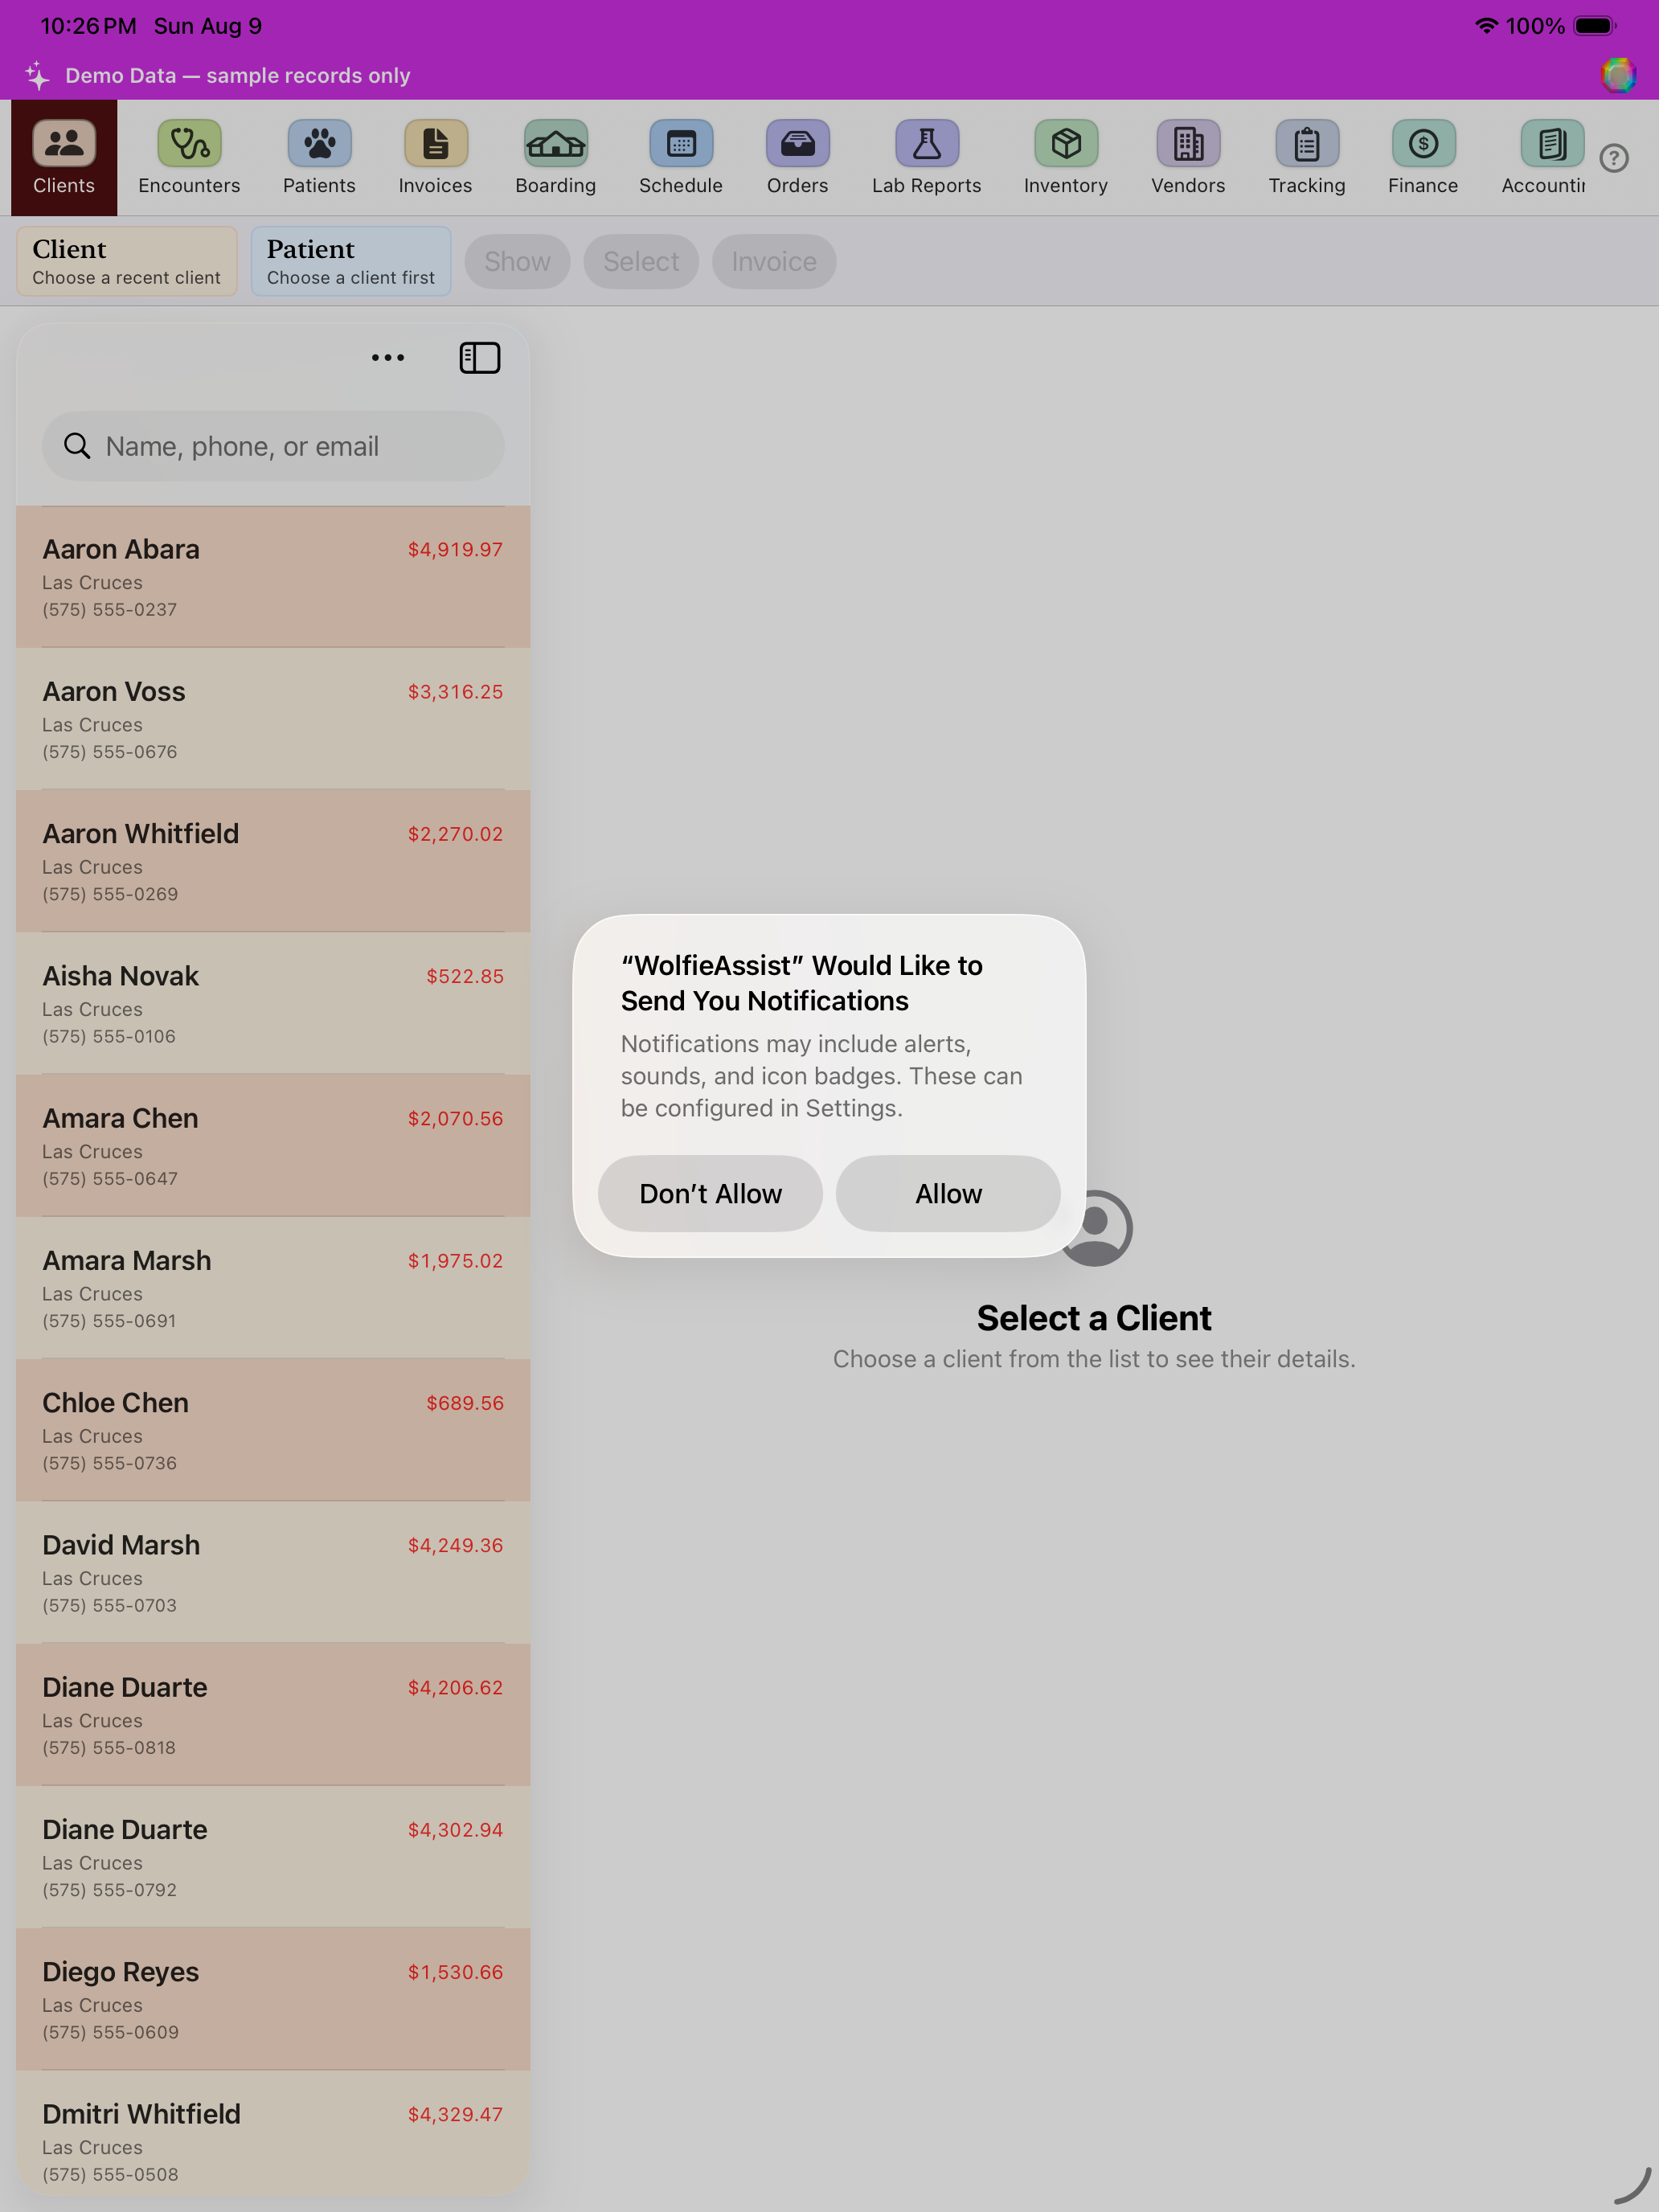
Task: Select client Chloe Chen
Action: tap(273, 1430)
